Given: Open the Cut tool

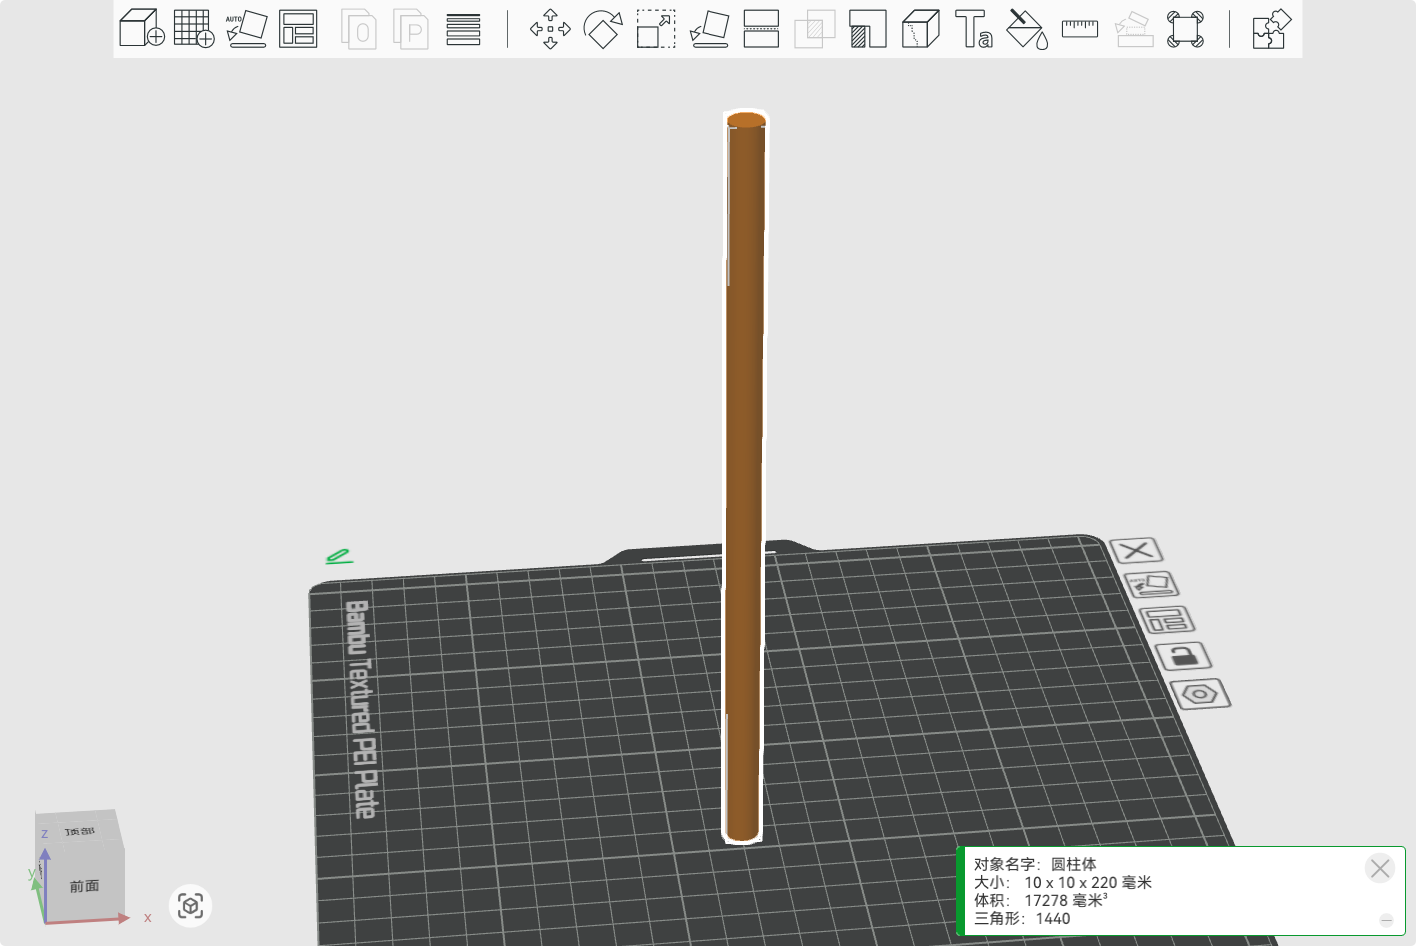Looking at the screenshot, I should [x=761, y=28].
